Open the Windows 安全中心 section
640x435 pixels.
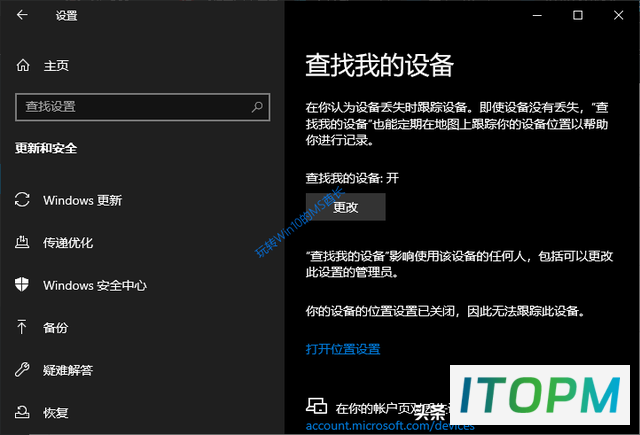click(95, 286)
